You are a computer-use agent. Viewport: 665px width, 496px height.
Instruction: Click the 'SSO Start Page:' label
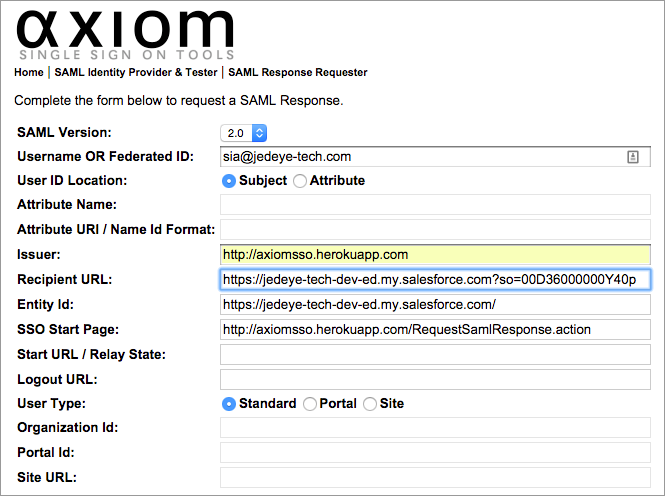pos(68,330)
